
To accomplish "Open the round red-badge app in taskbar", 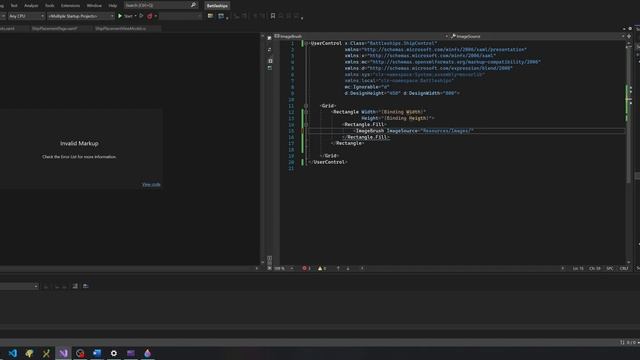I will 80,353.
